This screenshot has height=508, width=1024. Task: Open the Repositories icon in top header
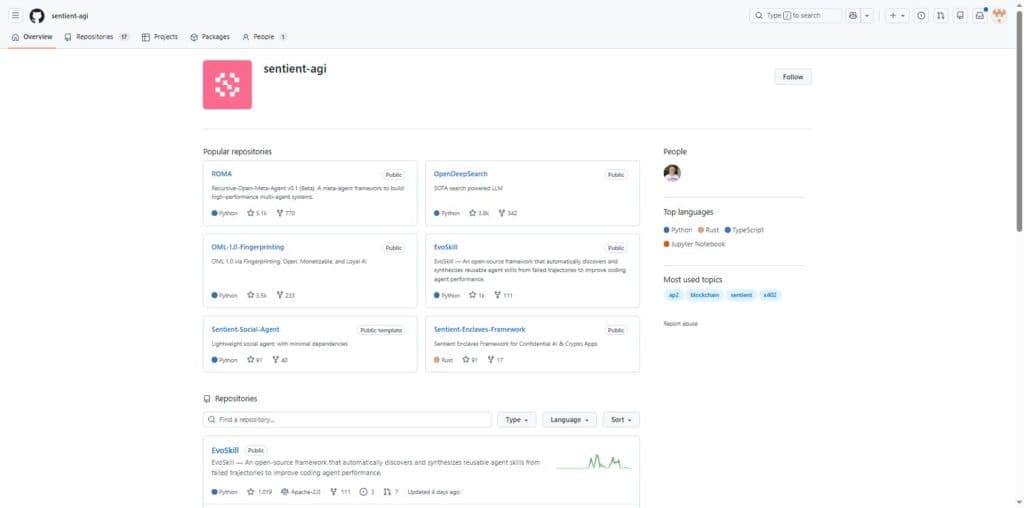pos(960,16)
